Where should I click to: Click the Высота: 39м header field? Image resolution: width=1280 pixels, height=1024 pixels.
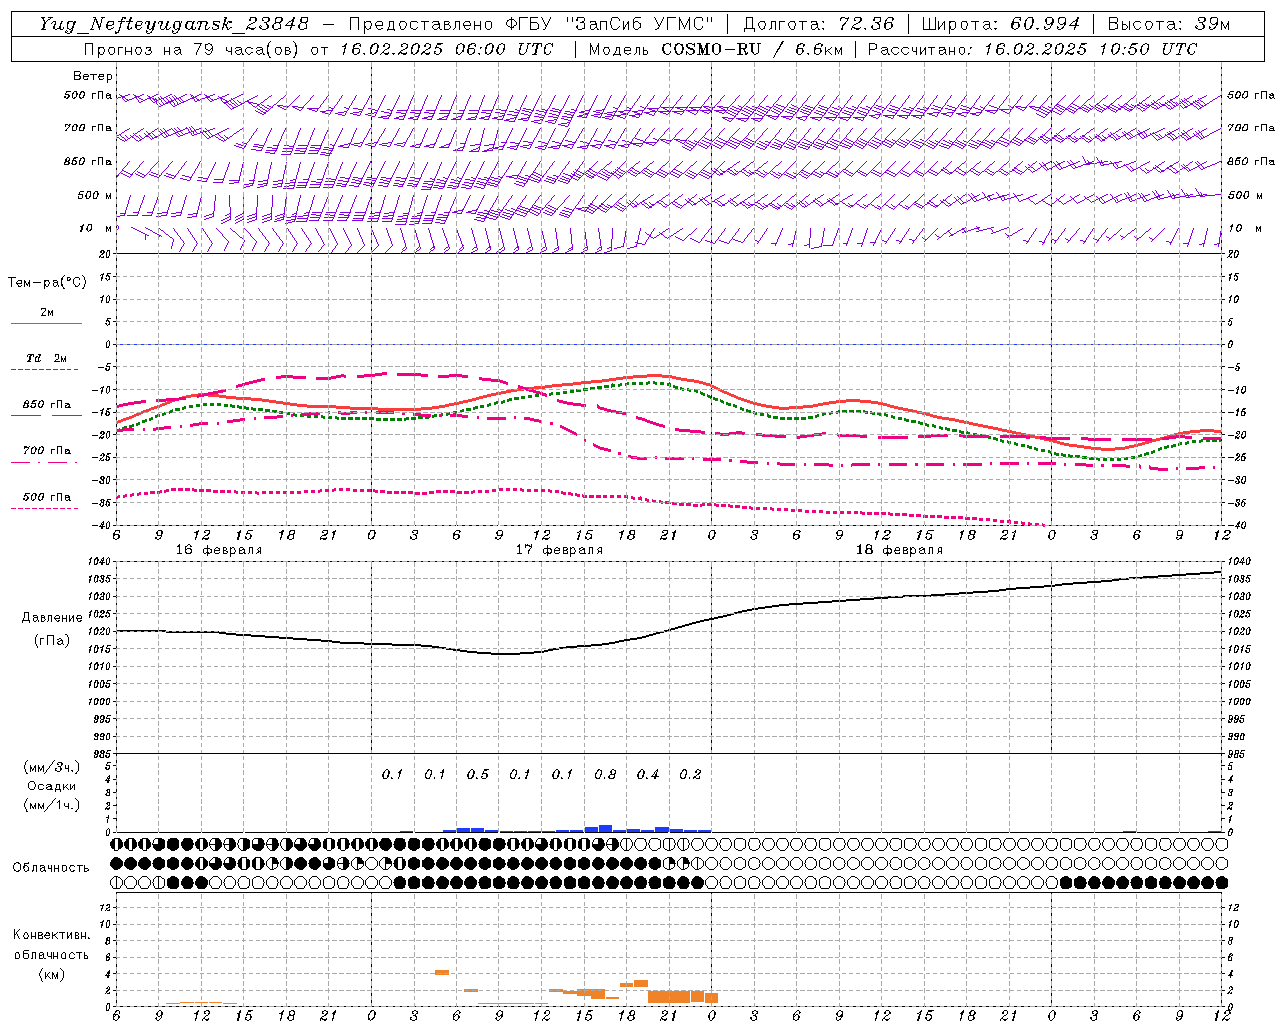point(1169,24)
